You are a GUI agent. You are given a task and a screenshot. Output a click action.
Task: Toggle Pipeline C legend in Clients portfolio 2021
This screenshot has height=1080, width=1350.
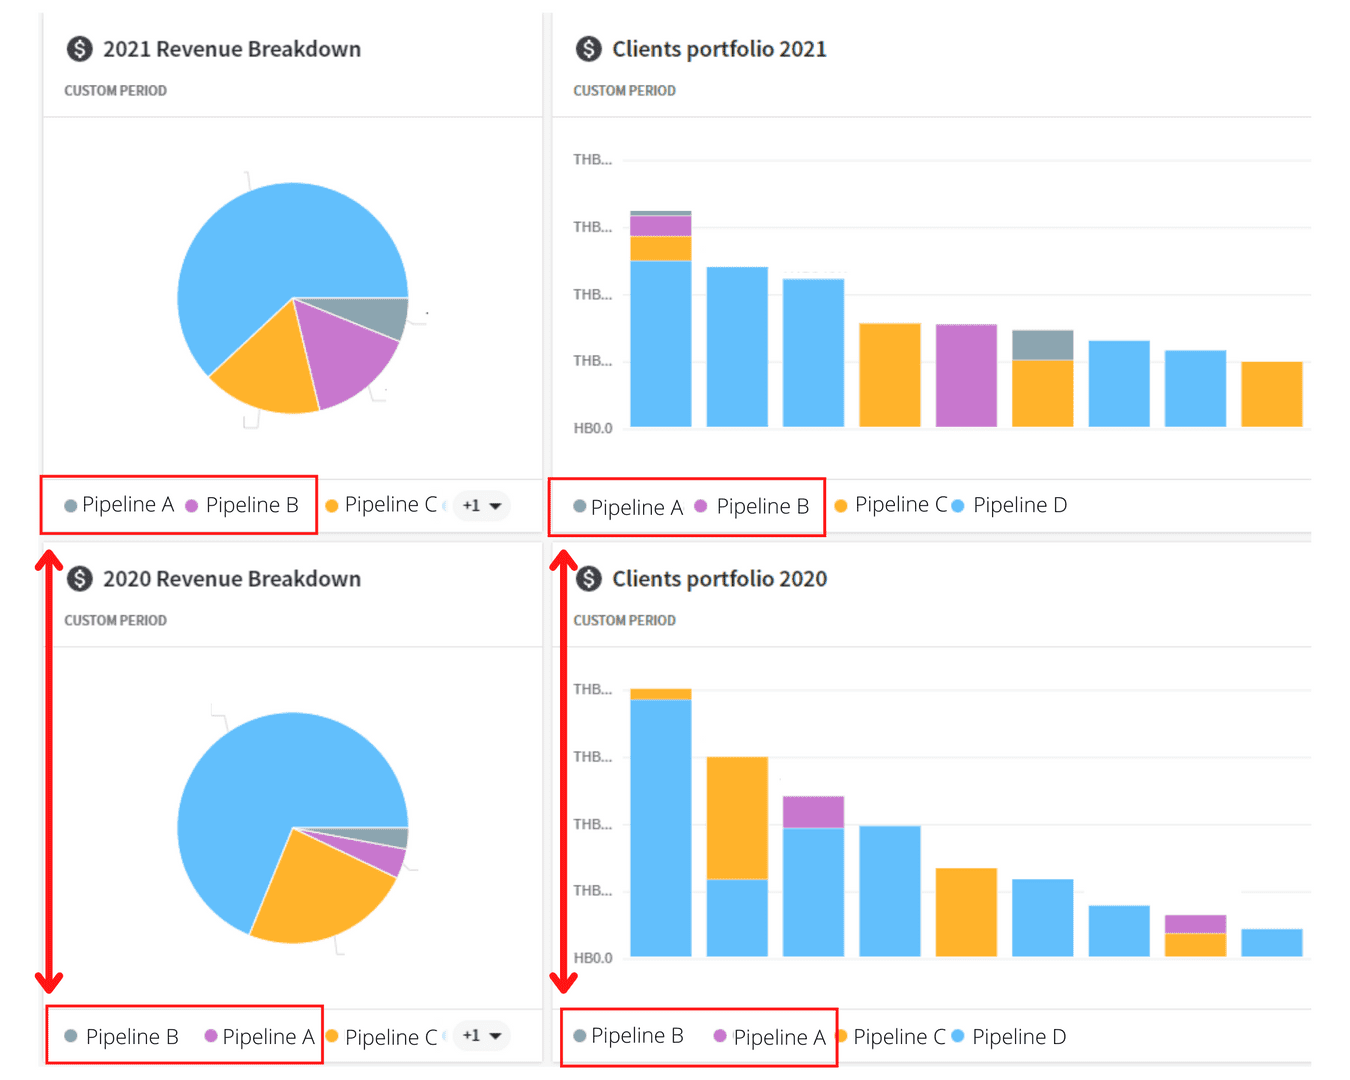pyautogui.click(x=891, y=505)
